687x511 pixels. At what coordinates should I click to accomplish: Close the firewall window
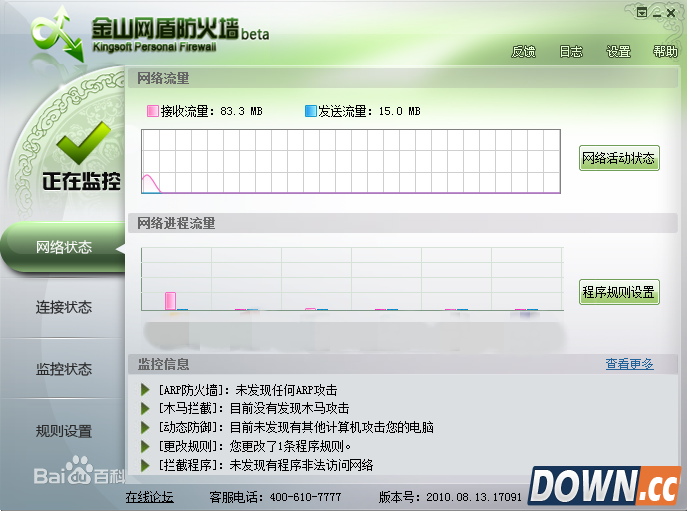(671, 13)
